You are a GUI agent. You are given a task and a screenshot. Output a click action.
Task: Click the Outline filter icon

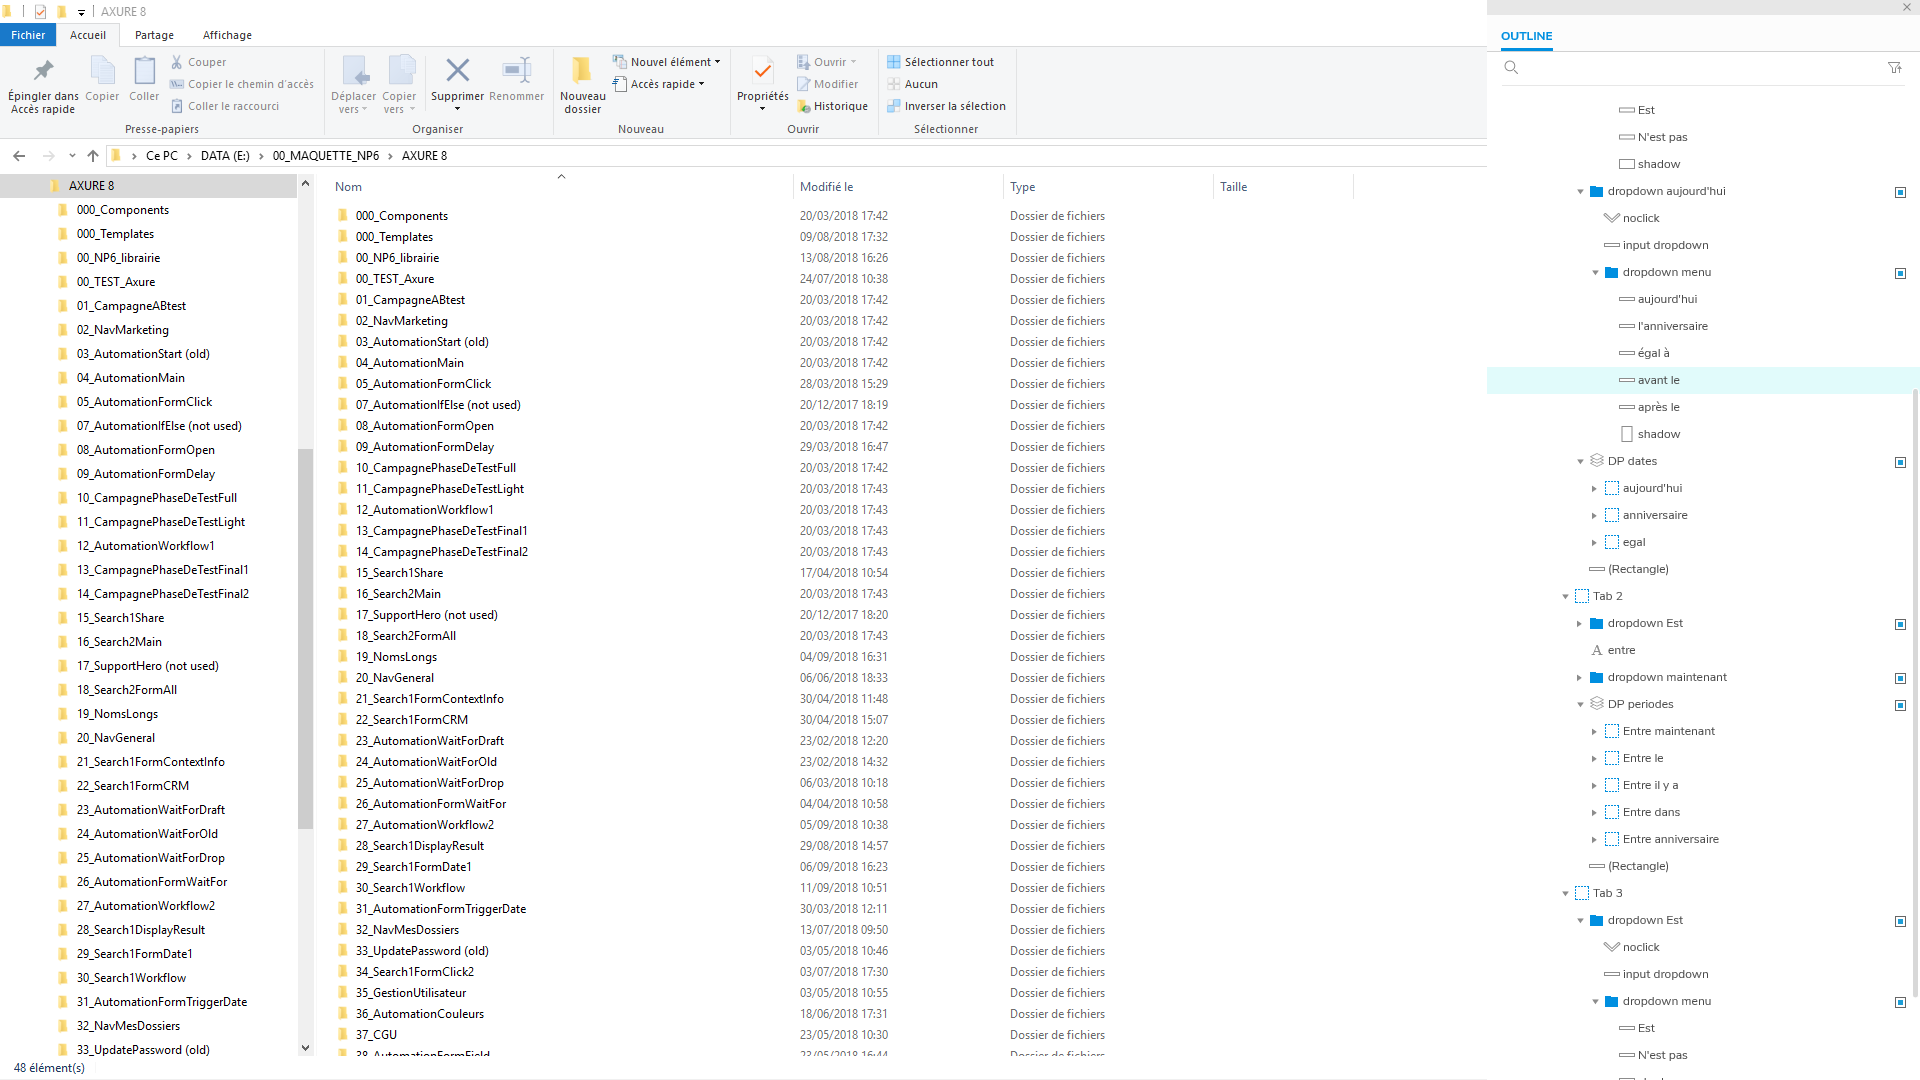click(x=1894, y=68)
